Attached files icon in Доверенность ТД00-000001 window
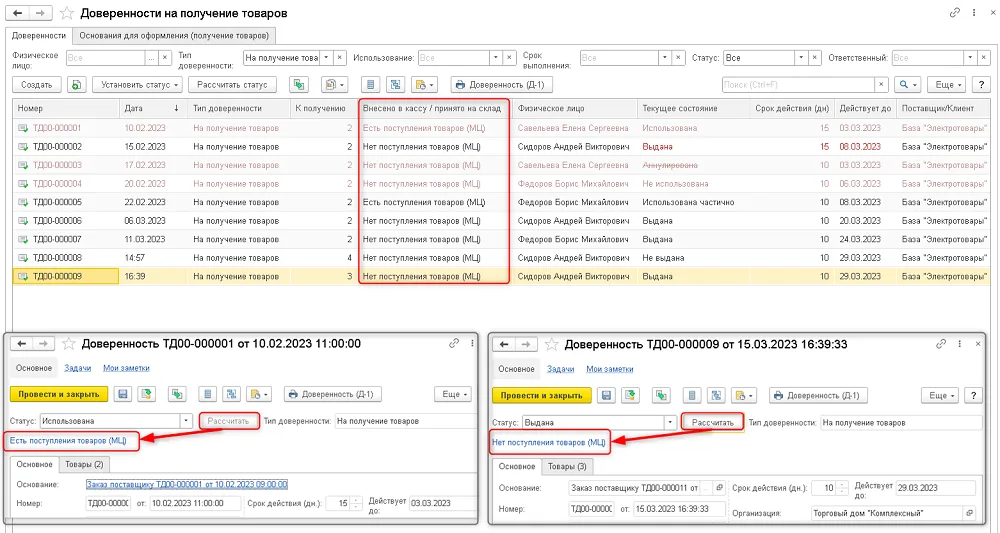 pos(259,395)
